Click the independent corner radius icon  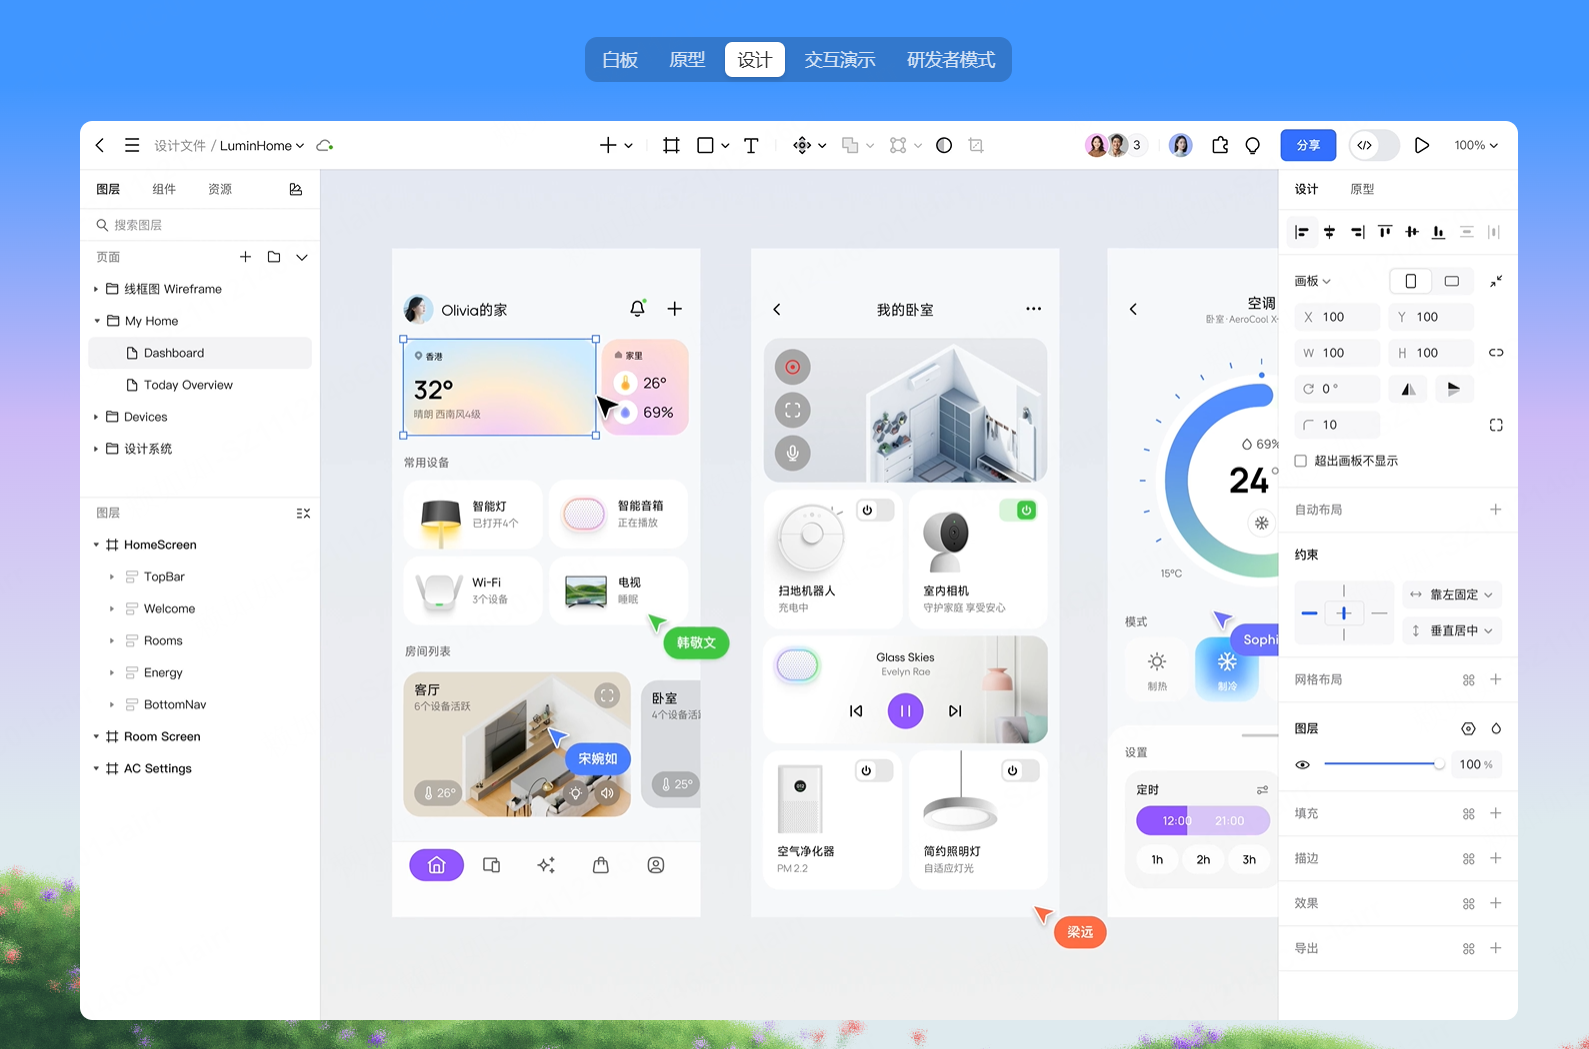click(1496, 425)
